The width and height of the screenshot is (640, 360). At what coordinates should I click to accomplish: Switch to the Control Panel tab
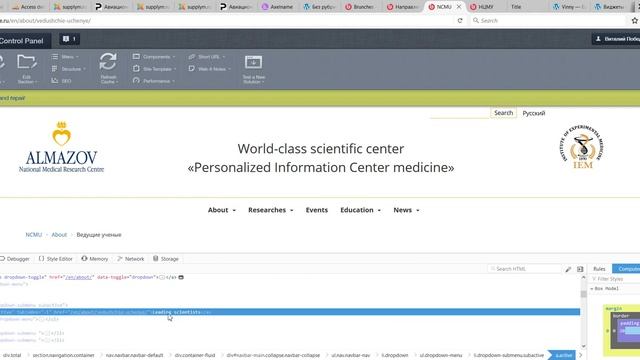(22, 41)
